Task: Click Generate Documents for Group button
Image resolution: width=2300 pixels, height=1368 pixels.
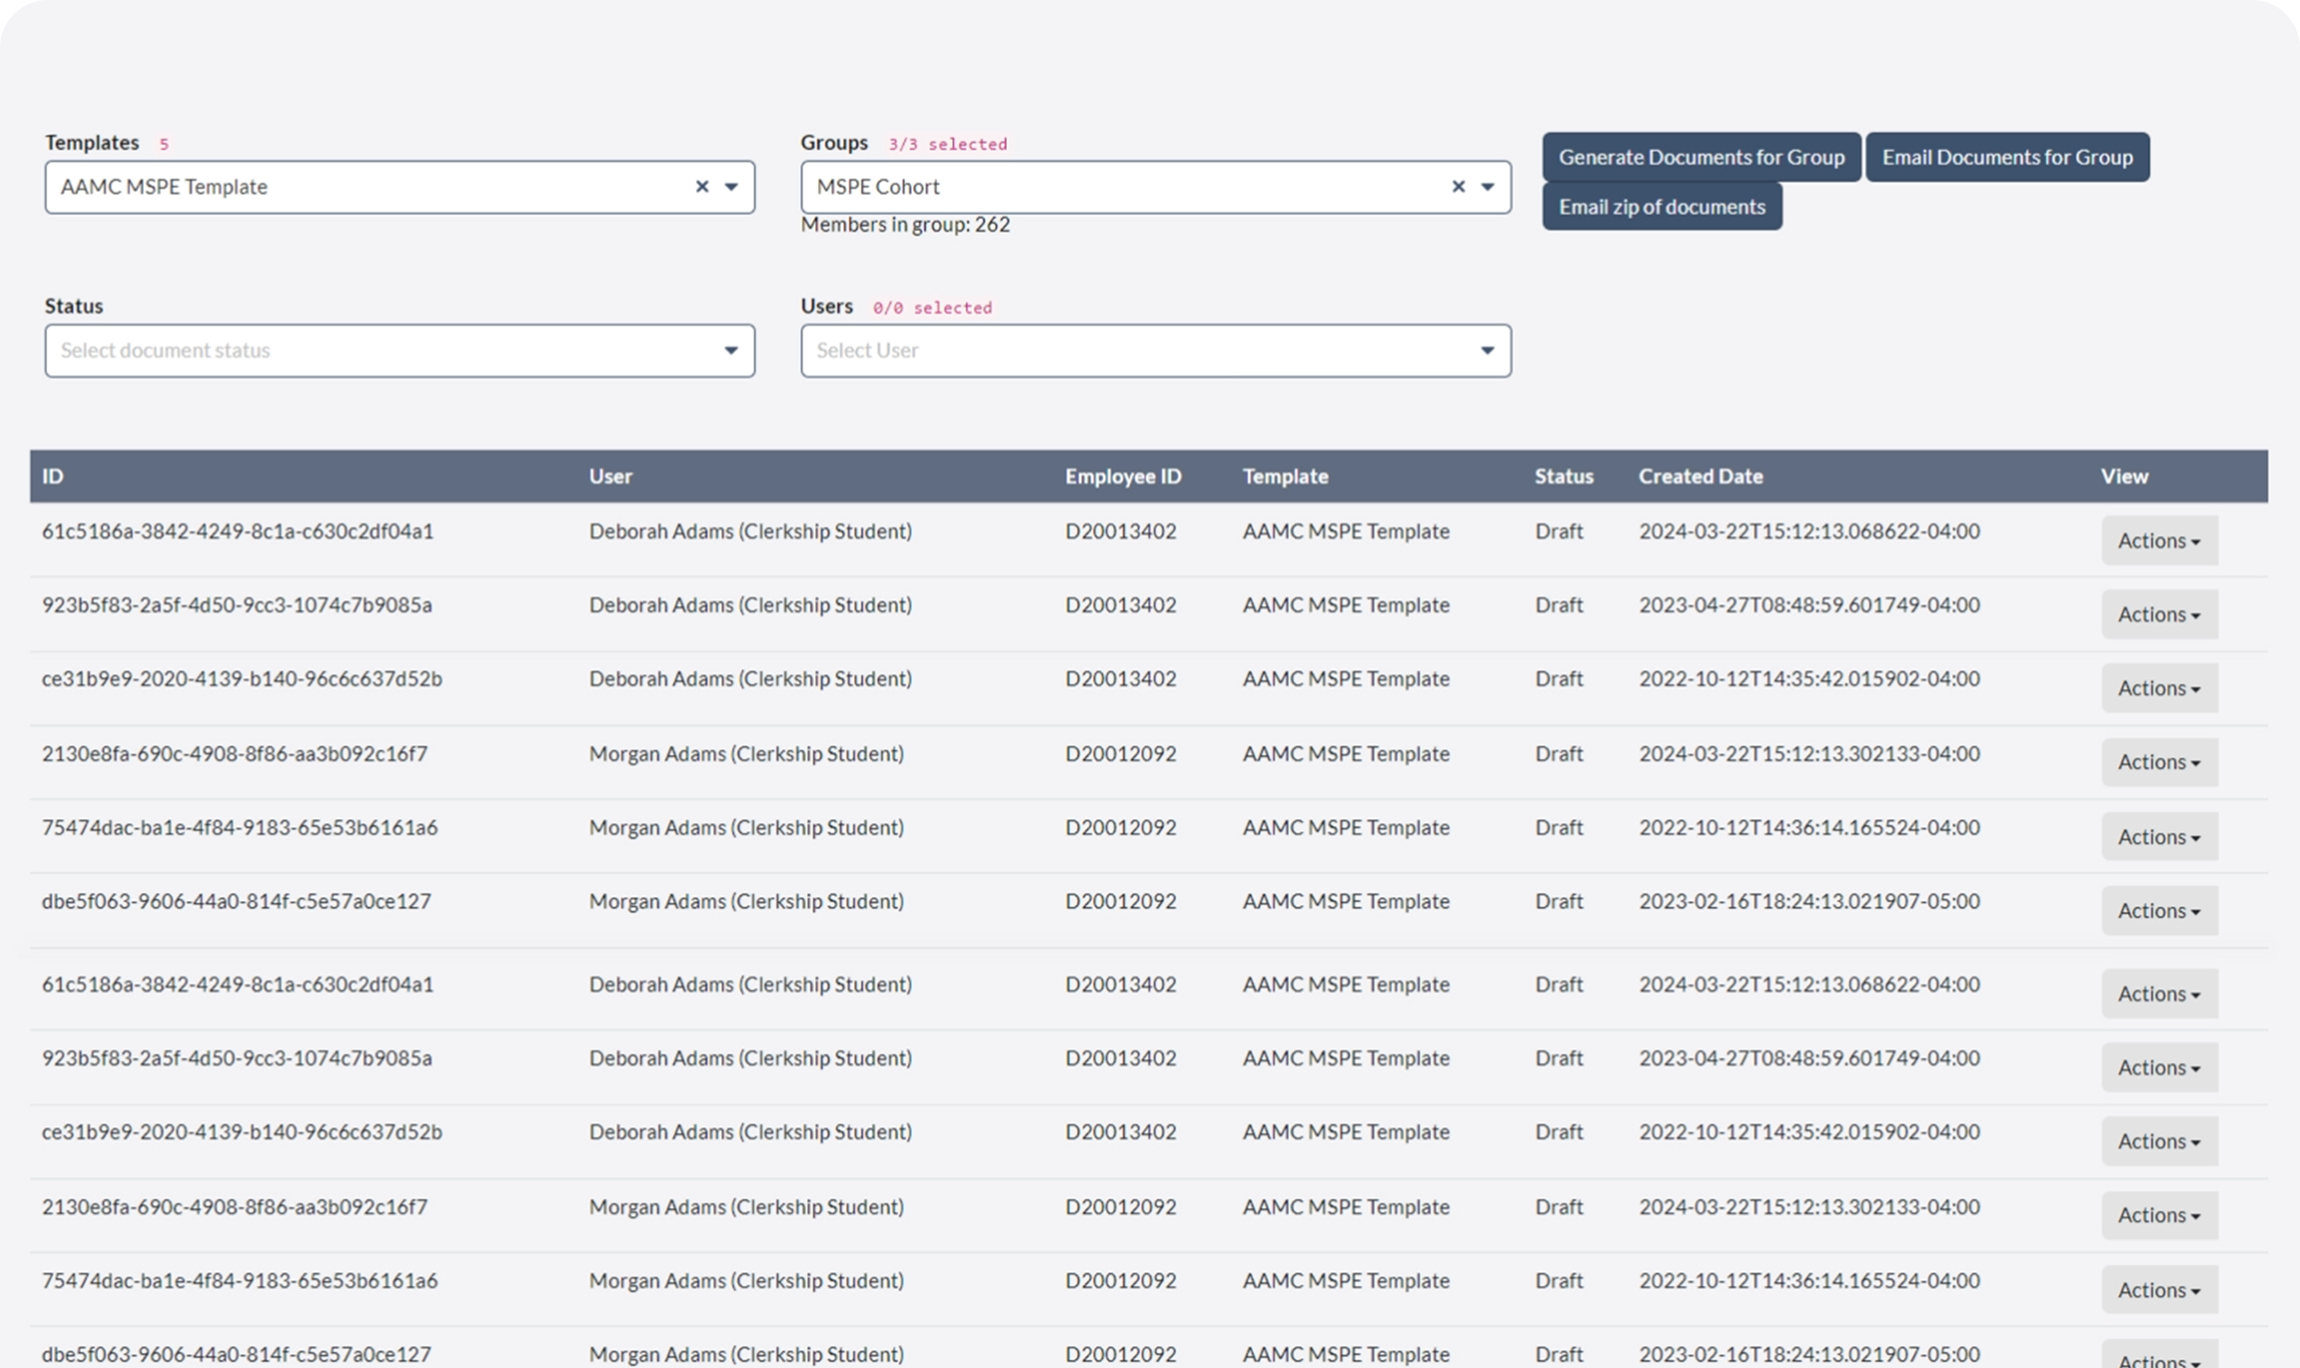Action: (x=1701, y=157)
